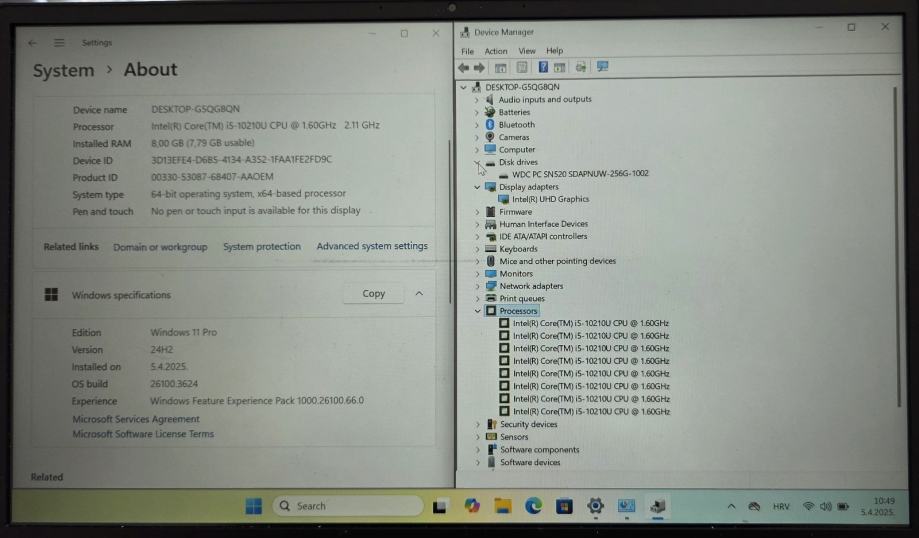Image resolution: width=919 pixels, height=538 pixels.
Task: Select IDE ATA/ATAPI controllers category
Action: click(x=543, y=236)
